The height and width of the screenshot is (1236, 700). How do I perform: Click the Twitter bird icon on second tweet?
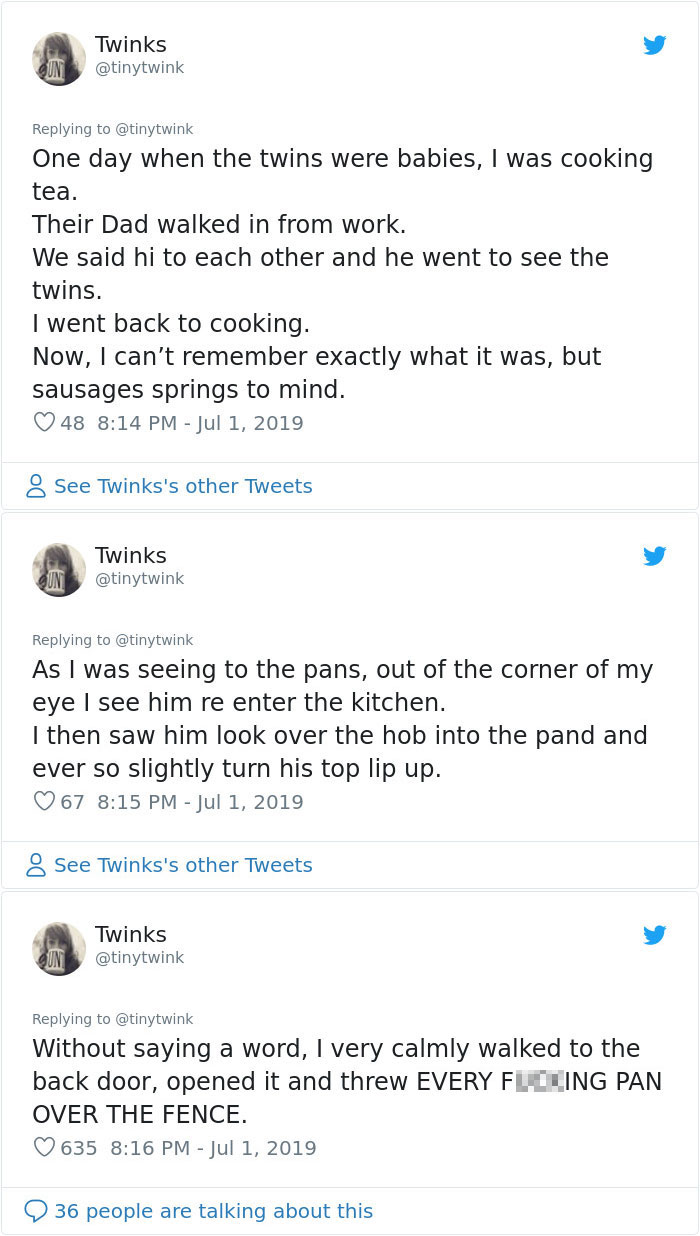point(655,556)
